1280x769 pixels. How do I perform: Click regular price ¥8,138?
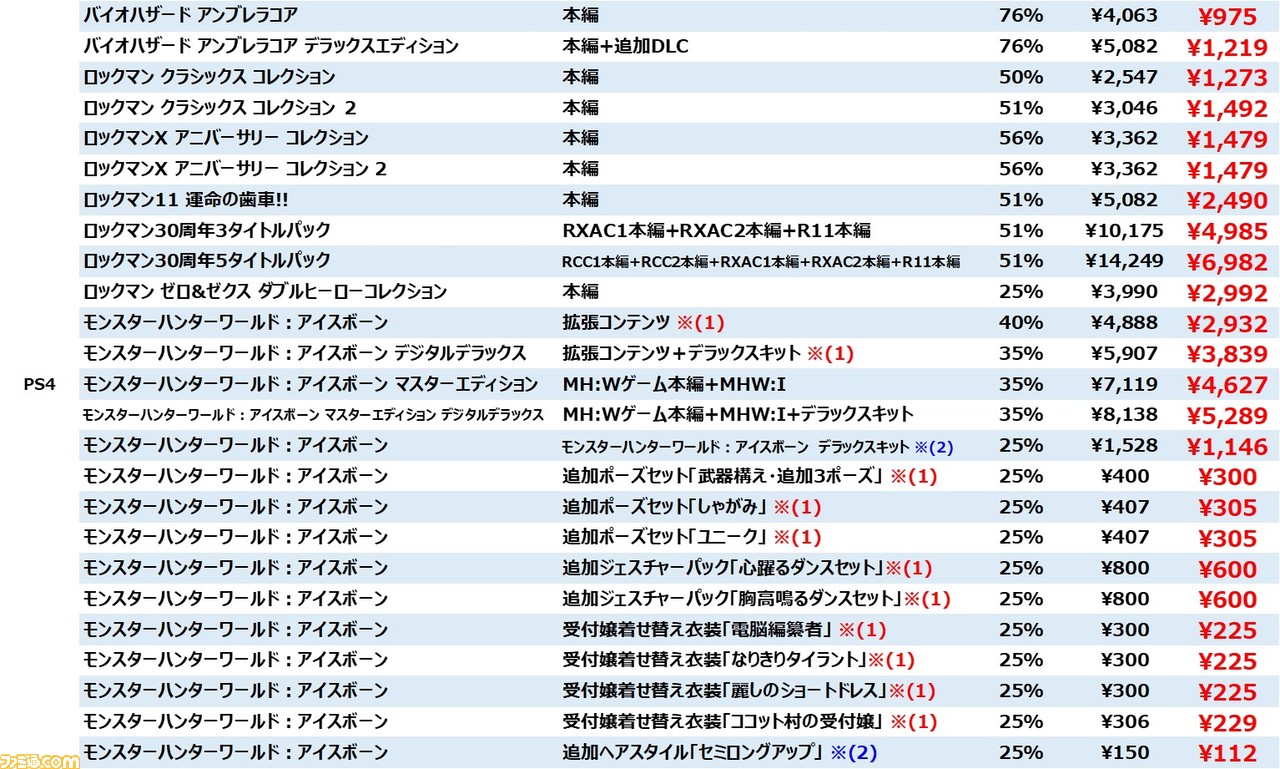click(1124, 415)
